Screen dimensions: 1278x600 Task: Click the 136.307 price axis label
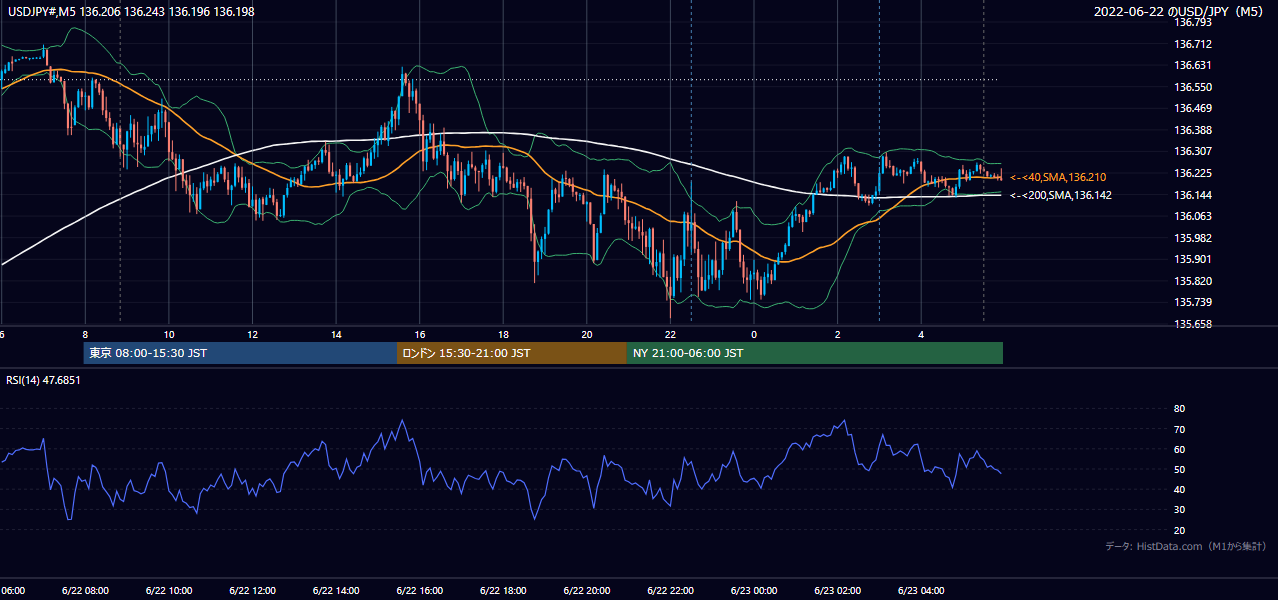pyautogui.click(x=1194, y=151)
